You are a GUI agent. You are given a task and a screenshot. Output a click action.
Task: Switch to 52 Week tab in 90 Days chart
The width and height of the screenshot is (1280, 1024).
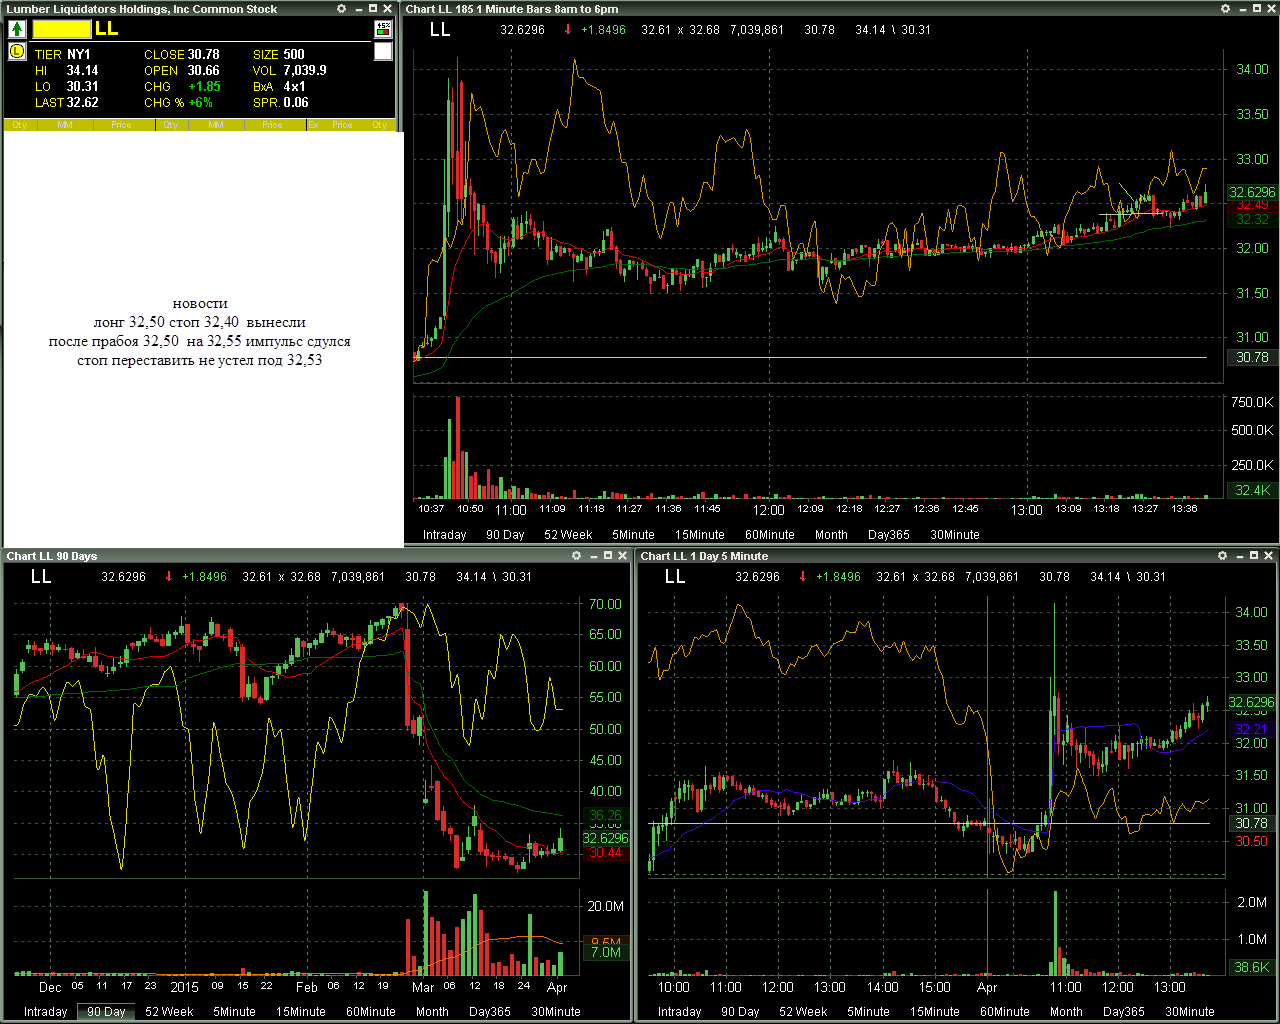point(169,1012)
